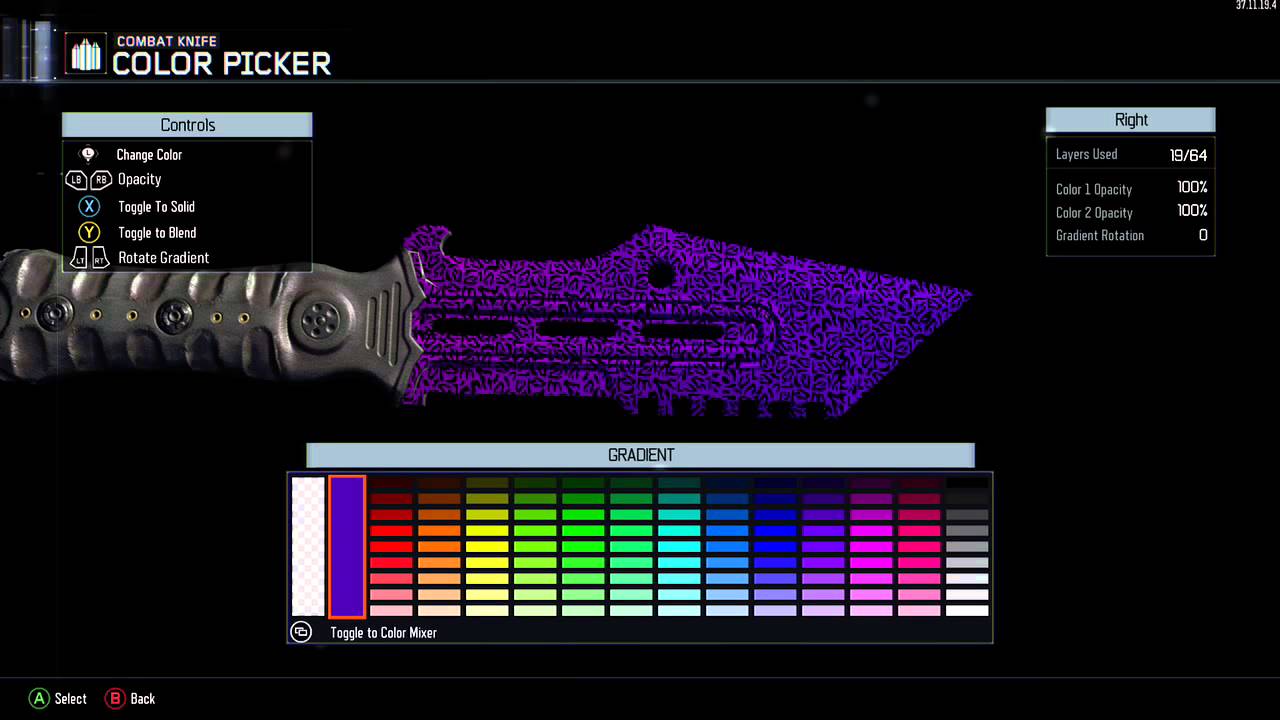This screenshot has height=720, width=1280.
Task: Click the yellow Y button icon
Action: [x=89, y=233]
